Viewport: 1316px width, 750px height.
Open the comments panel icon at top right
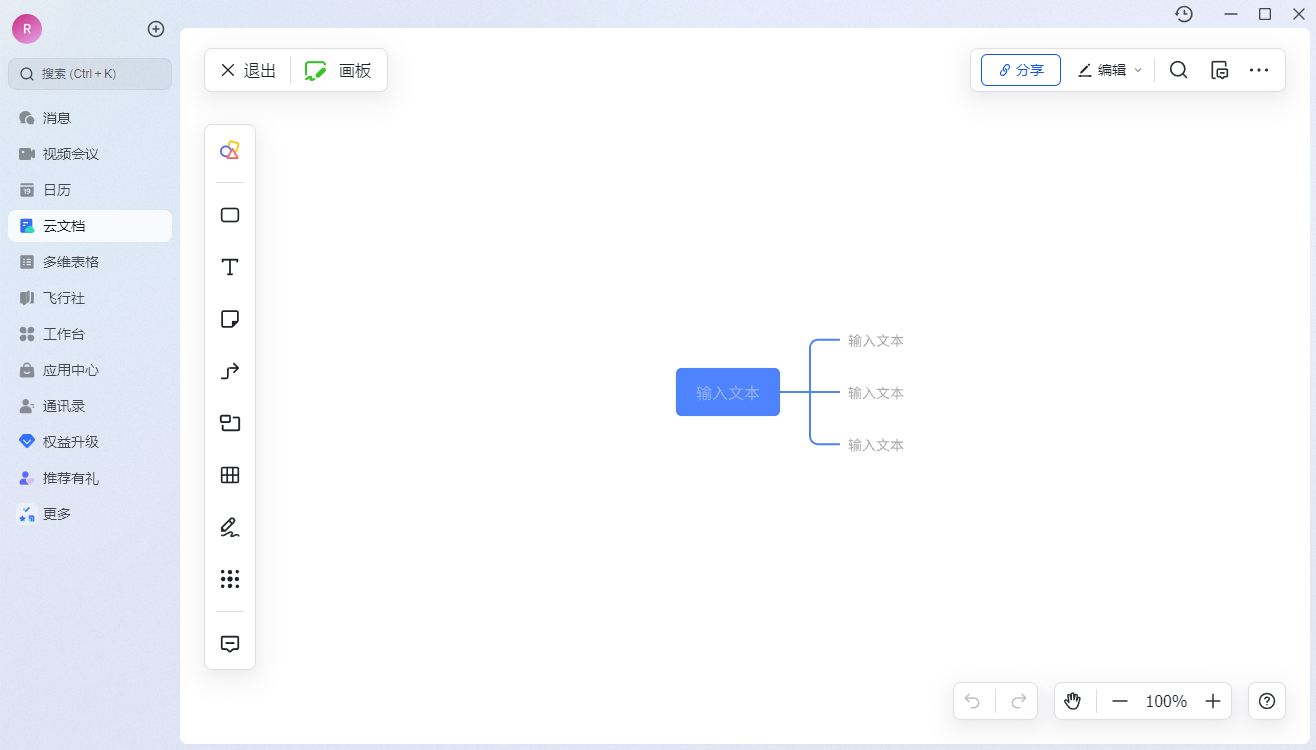[x=1219, y=70]
